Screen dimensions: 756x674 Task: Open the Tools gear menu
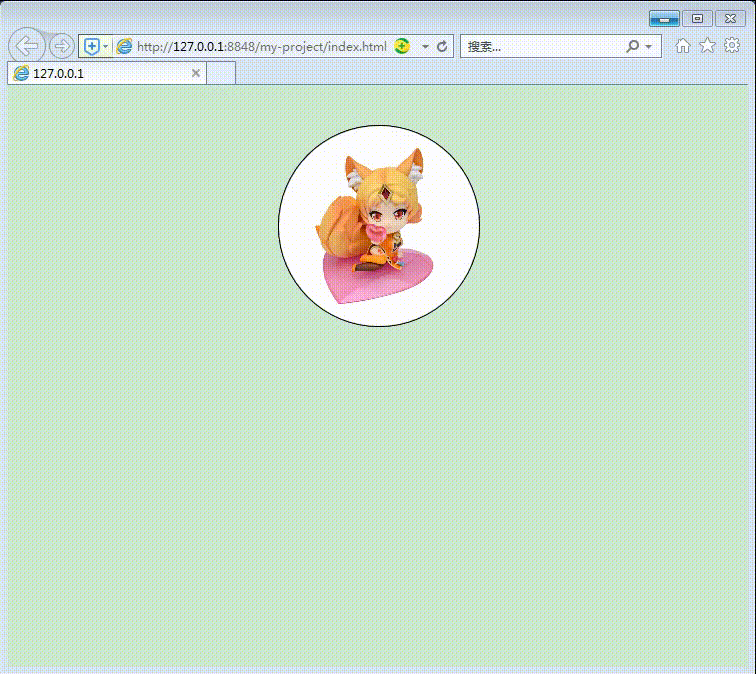732,45
